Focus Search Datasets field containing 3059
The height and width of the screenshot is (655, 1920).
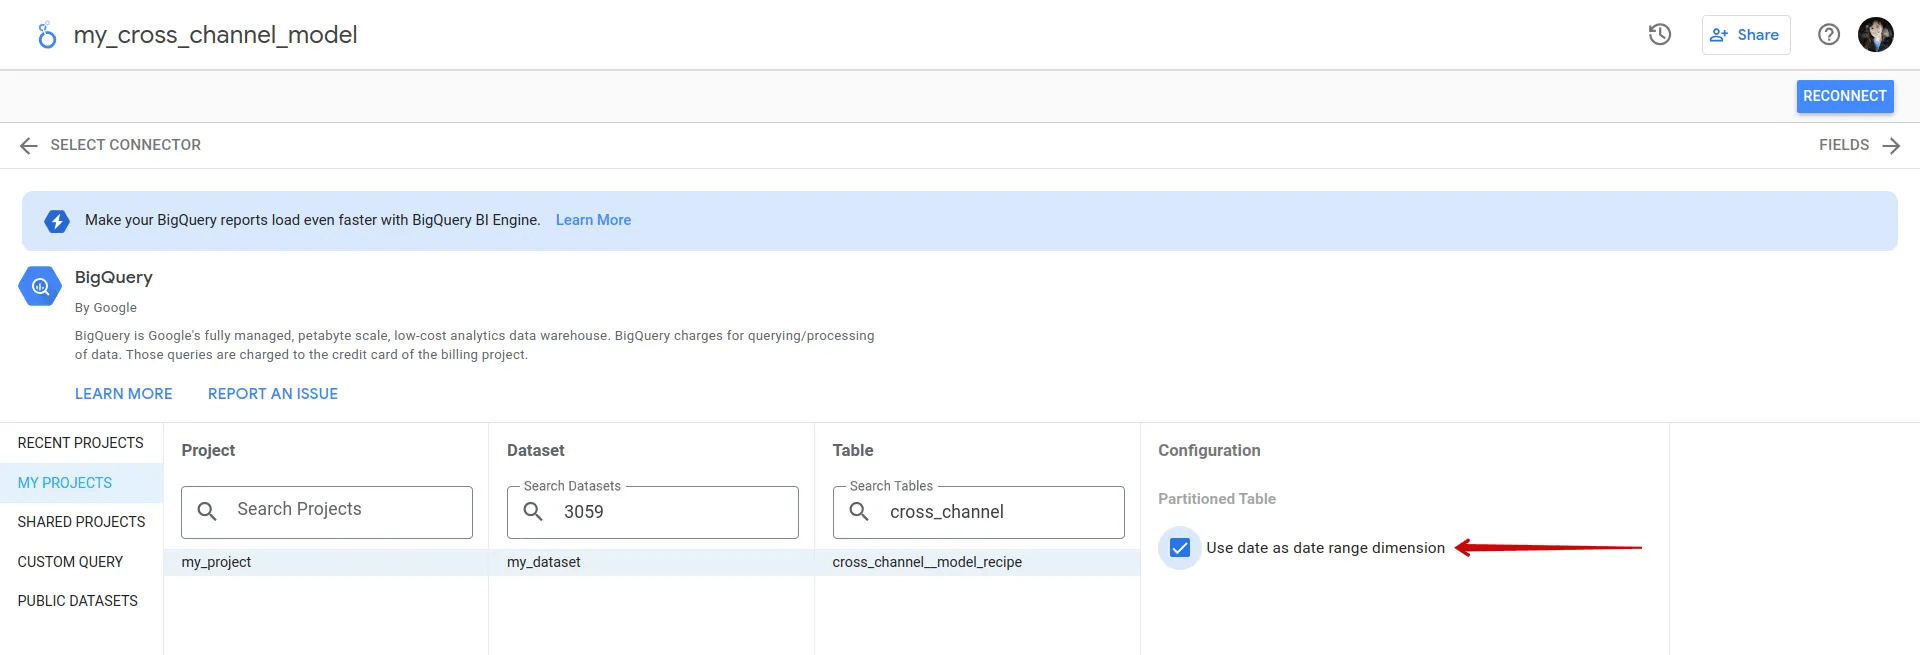653,512
